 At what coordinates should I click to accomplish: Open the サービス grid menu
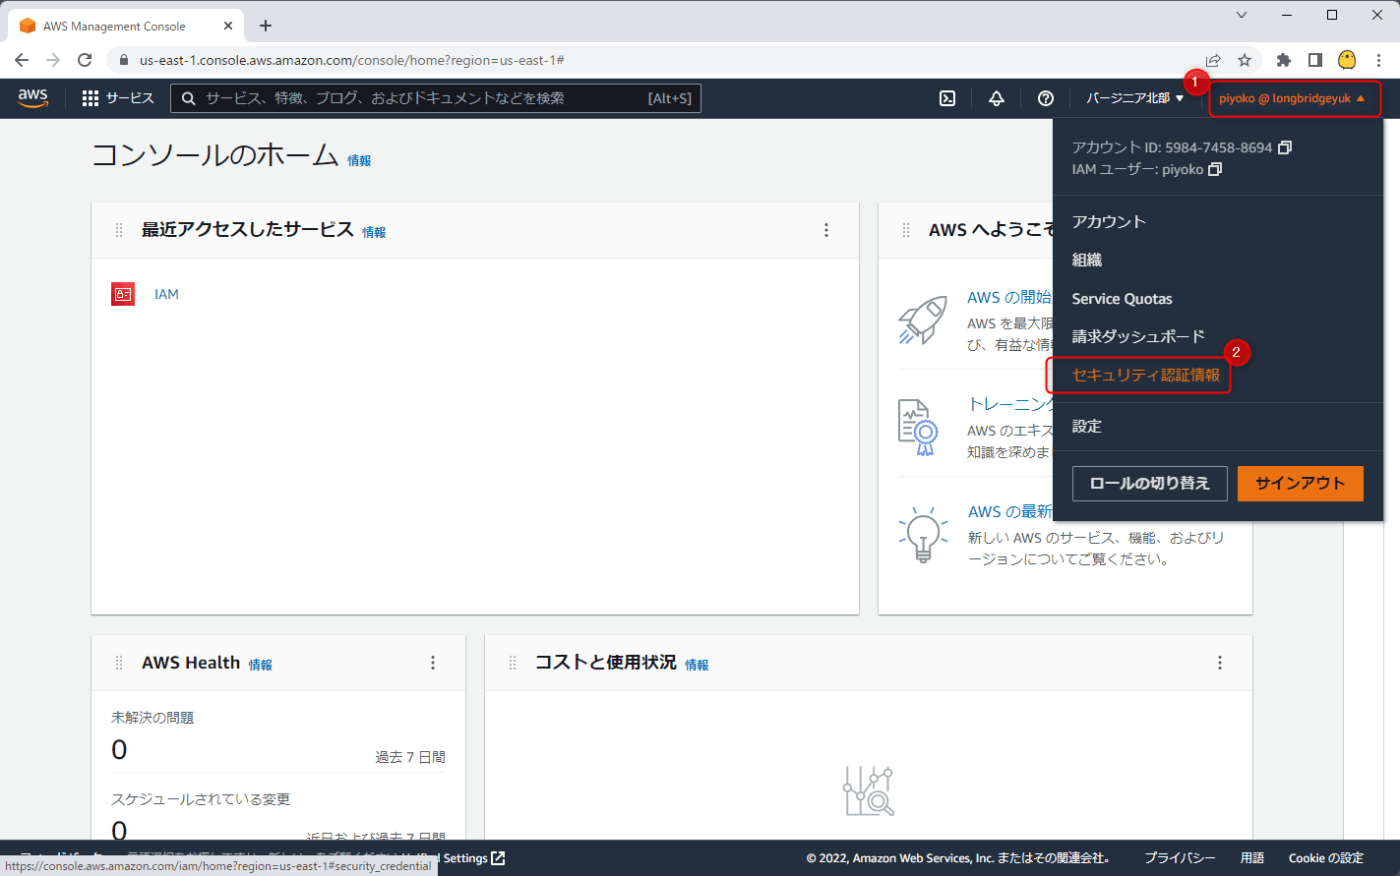click(118, 98)
